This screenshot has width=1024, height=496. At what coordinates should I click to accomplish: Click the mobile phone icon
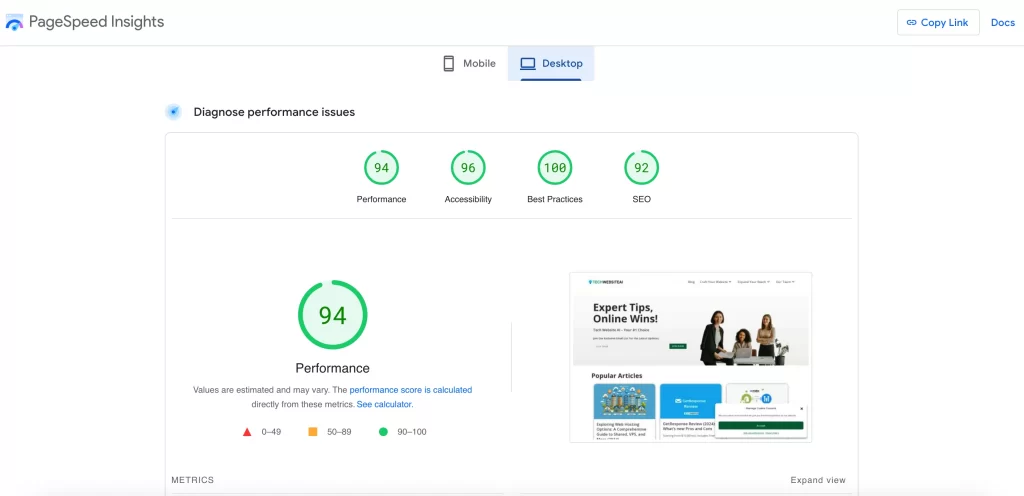point(449,63)
